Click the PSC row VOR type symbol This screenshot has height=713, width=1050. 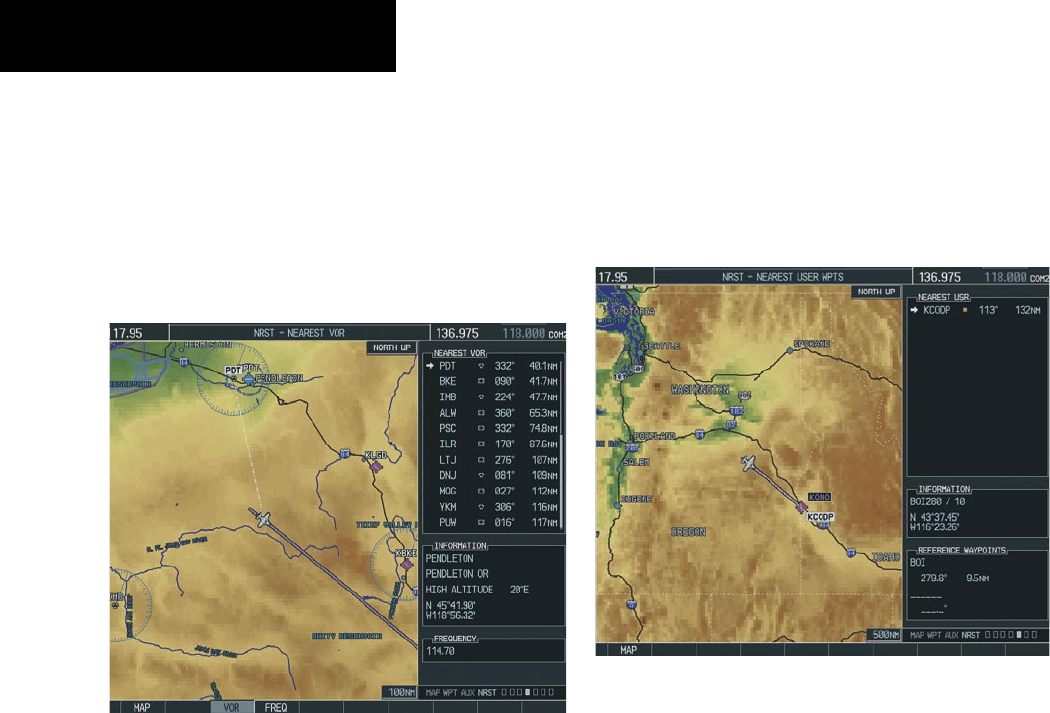click(481, 428)
